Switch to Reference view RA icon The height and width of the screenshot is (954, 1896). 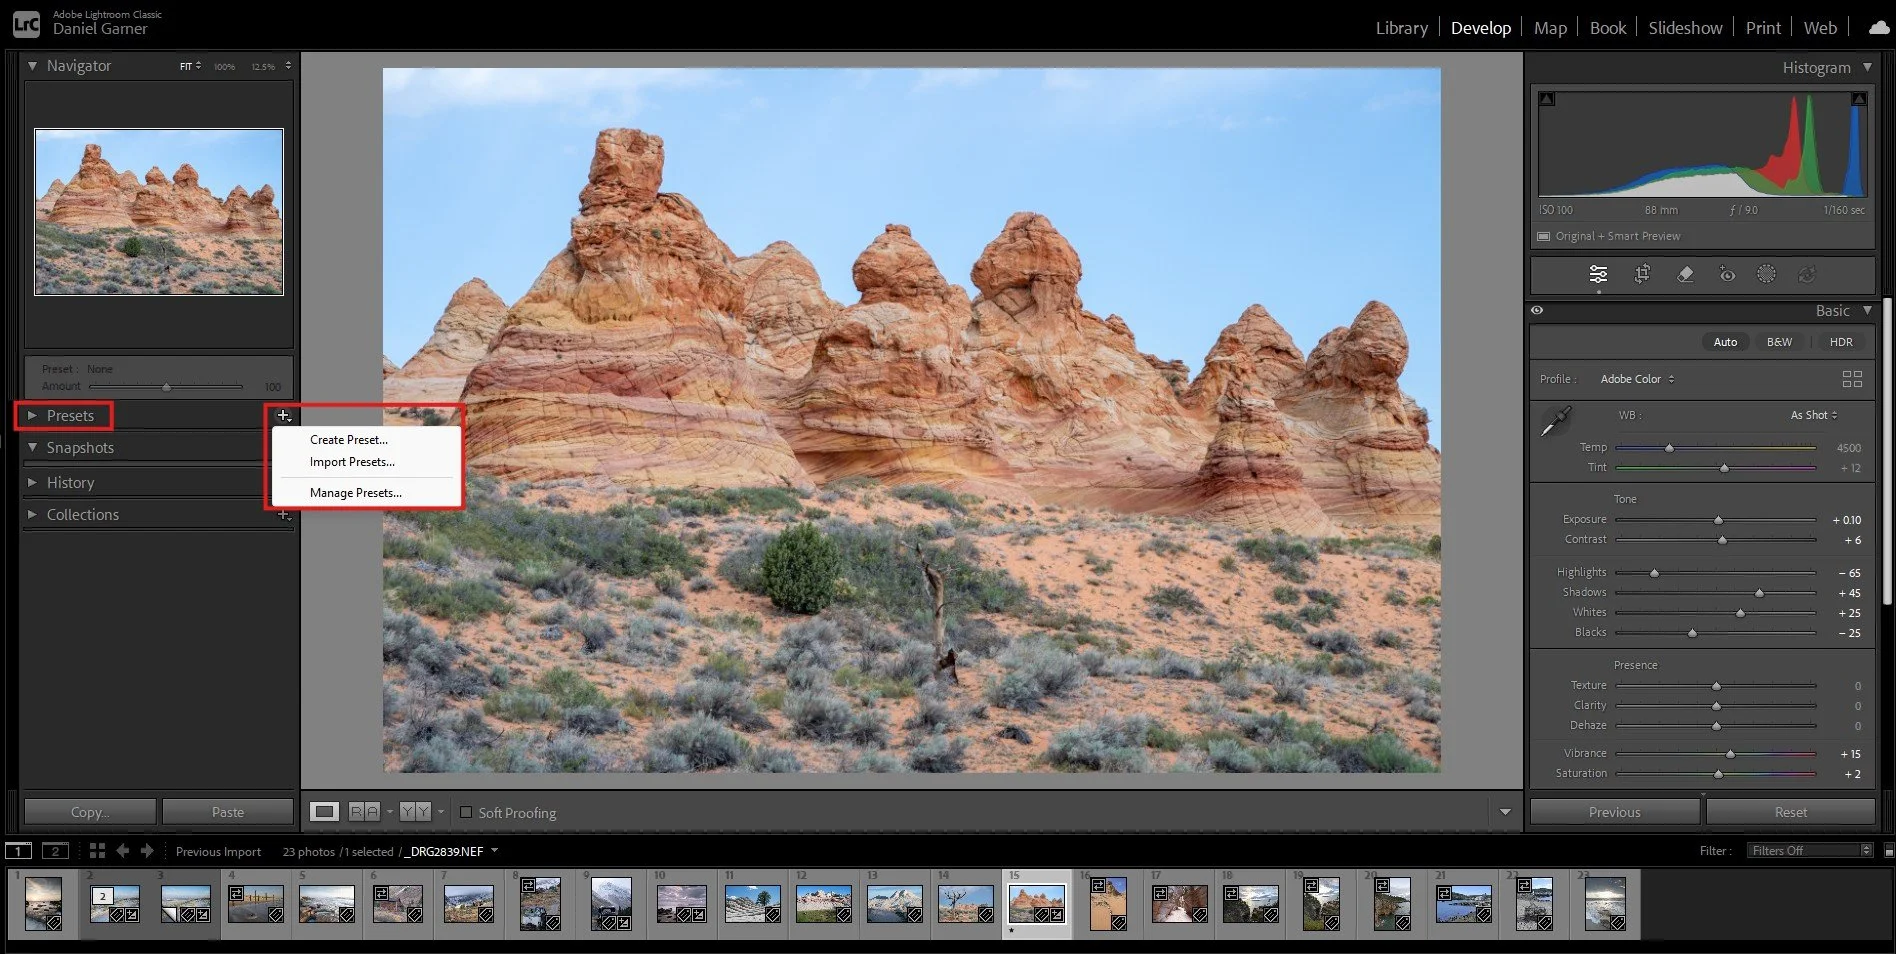tap(364, 812)
